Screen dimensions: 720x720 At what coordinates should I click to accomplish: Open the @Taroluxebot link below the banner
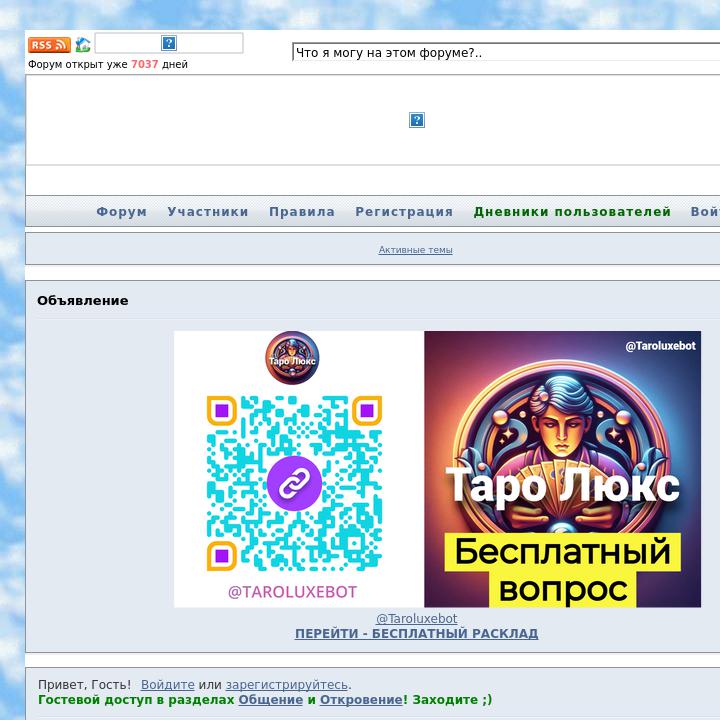pos(416,619)
